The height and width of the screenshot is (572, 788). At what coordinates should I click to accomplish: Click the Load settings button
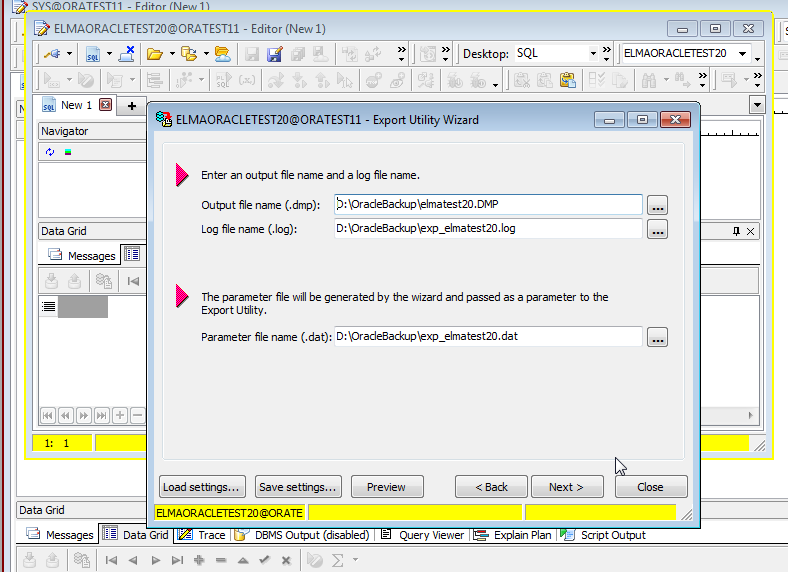(x=201, y=487)
